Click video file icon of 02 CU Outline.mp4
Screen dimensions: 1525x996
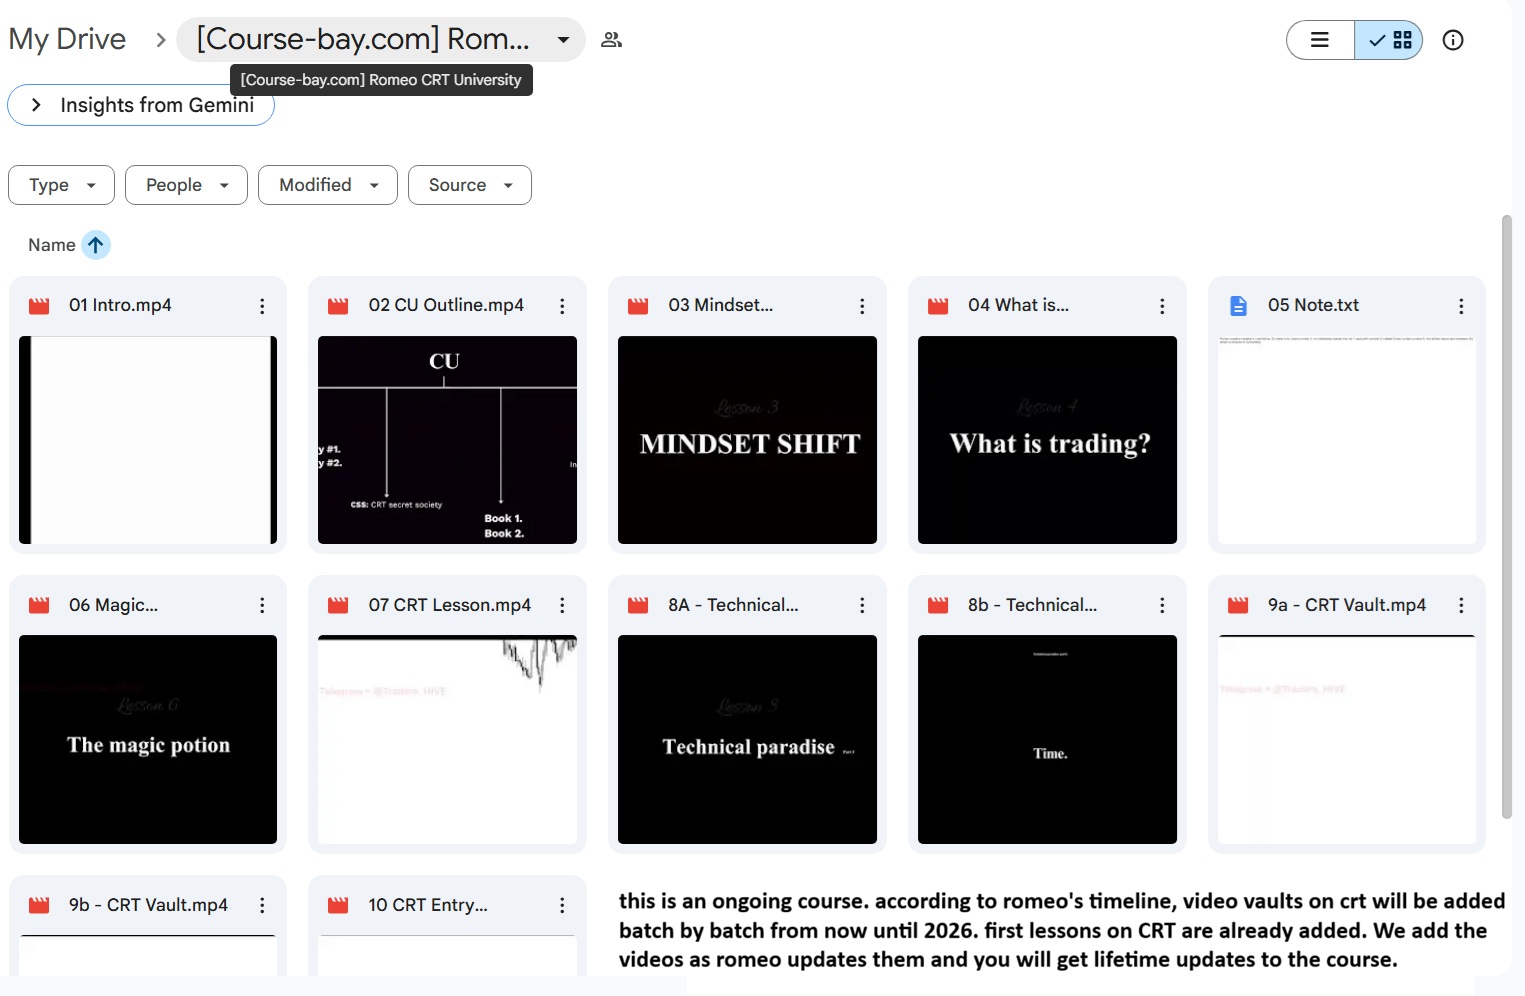(338, 306)
